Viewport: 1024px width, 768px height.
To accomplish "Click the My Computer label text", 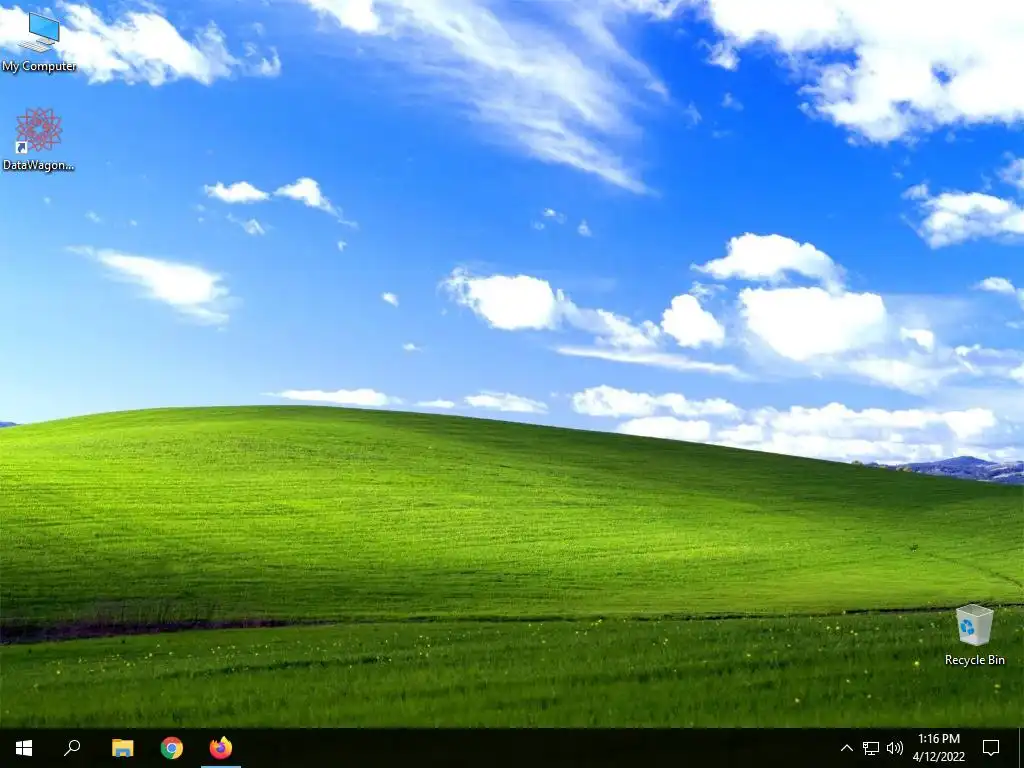I will click(39, 66).
